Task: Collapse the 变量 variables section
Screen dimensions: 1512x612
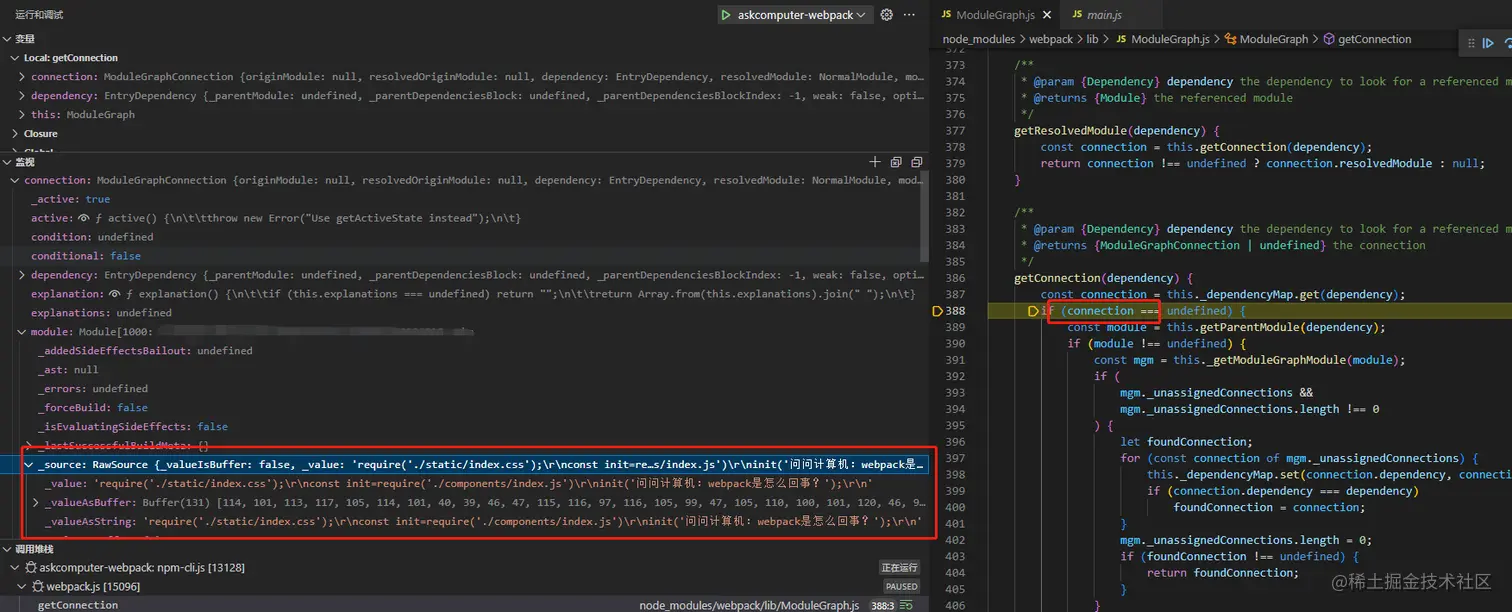Action: [x=7, y=39]
